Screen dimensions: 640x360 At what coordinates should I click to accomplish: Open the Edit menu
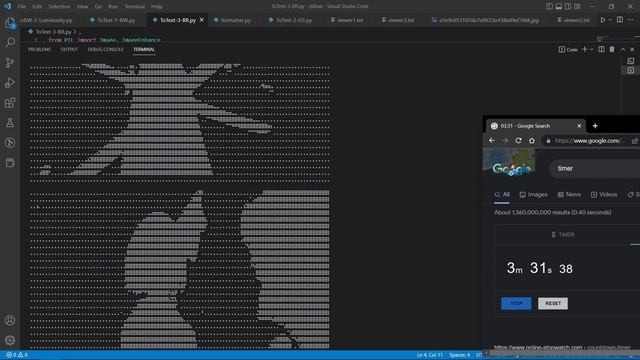[37, 7]
